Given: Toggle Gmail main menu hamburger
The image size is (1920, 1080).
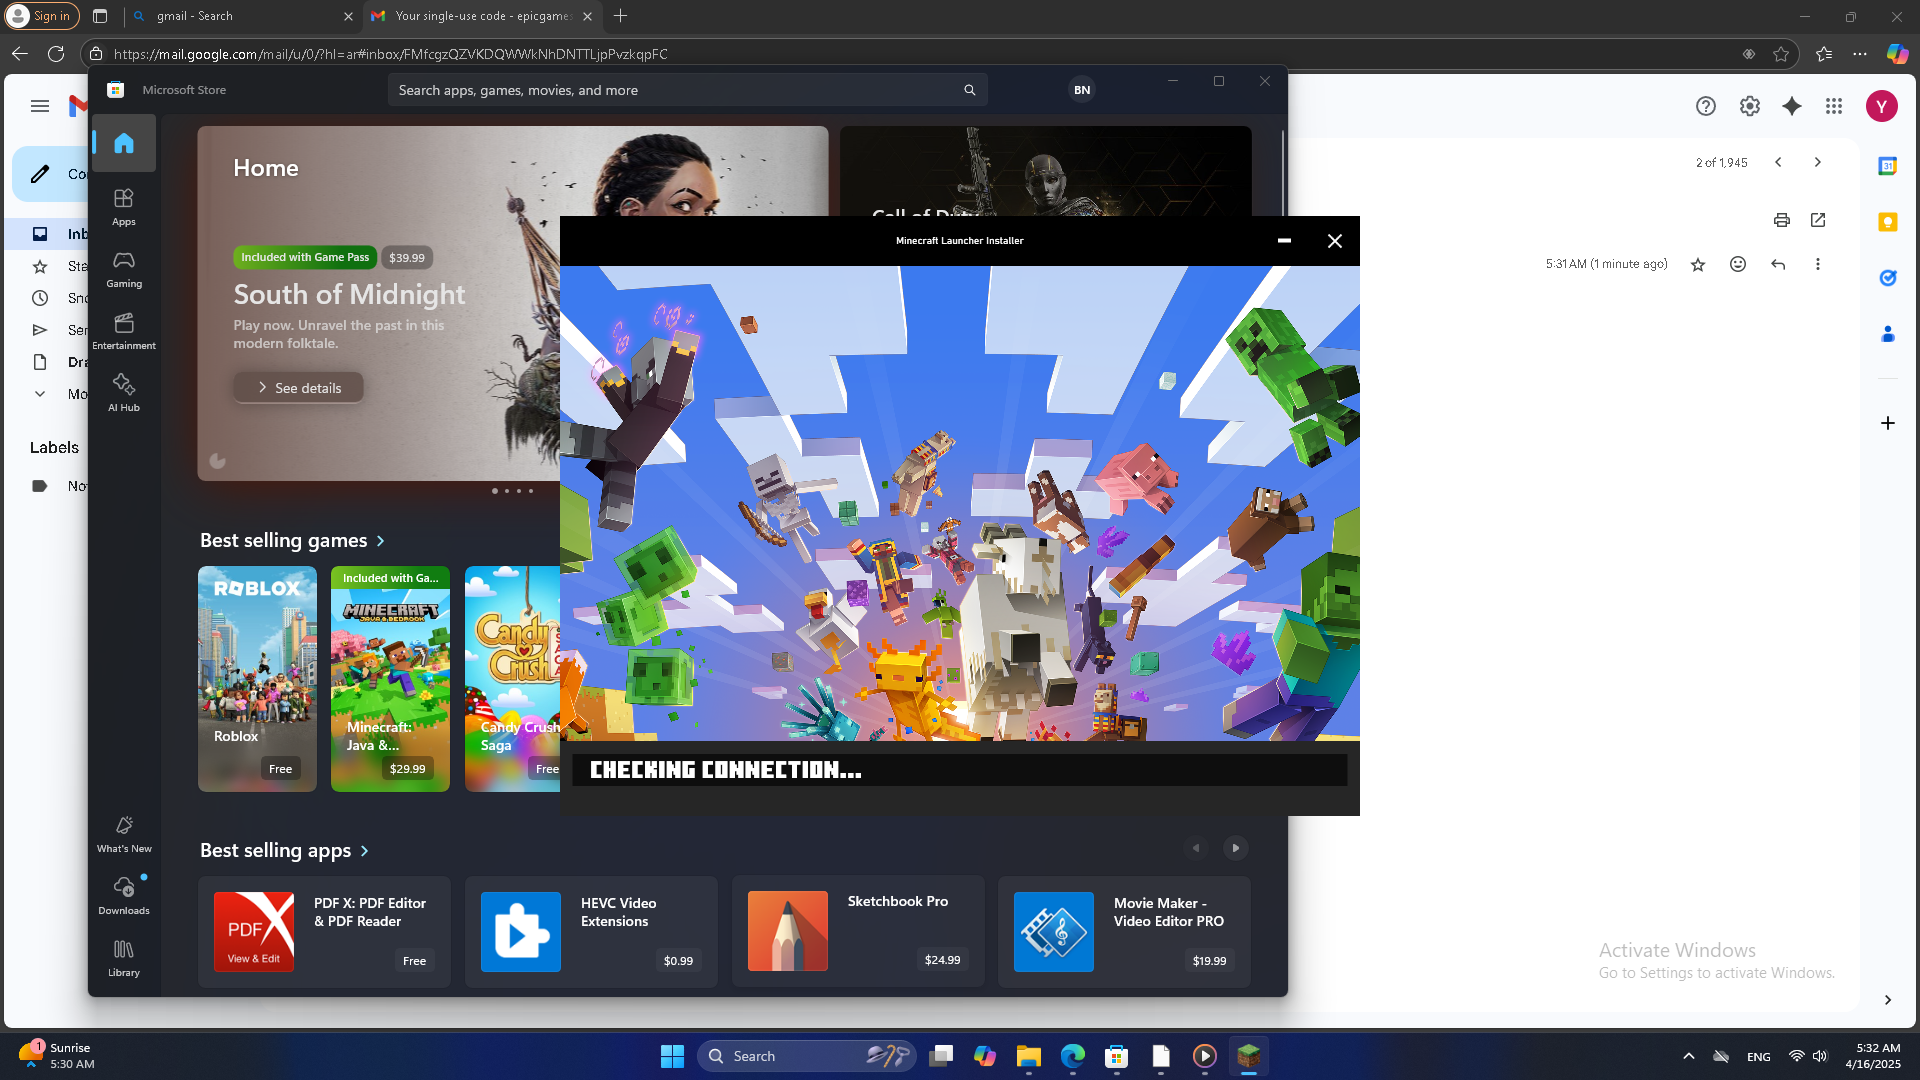Looking at the screenshot, I should pyautogui.click(x=40, y=106).
